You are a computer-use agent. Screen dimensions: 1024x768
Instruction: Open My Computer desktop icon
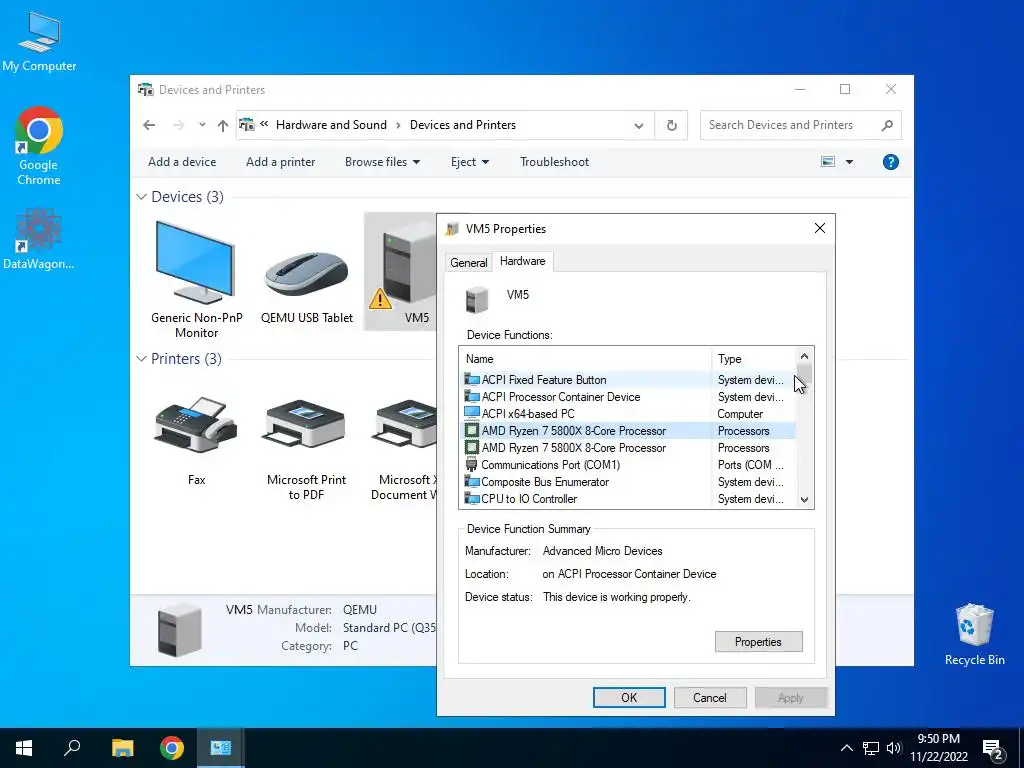[39, 41]
